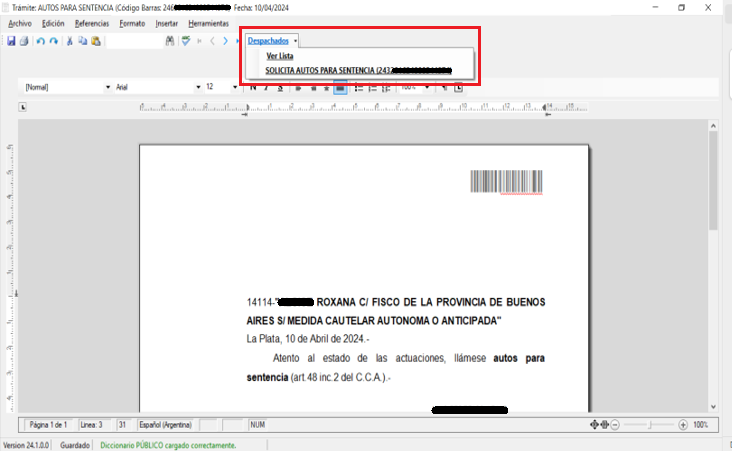Click the Save disk icon

[x=11, y=41]
